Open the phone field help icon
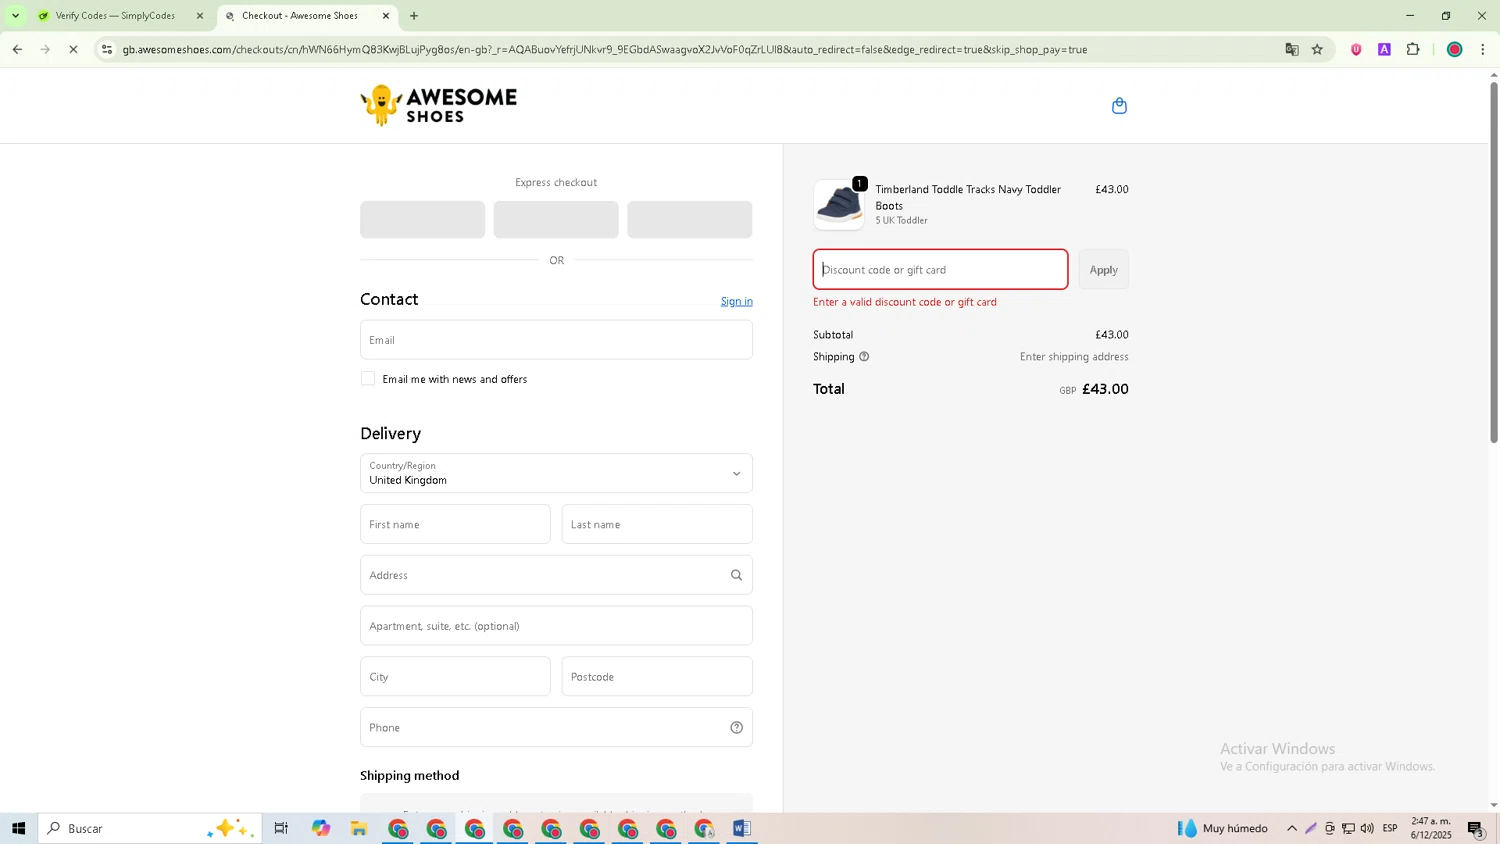The width and height of the screenshot is (1500, 844). 736,728
